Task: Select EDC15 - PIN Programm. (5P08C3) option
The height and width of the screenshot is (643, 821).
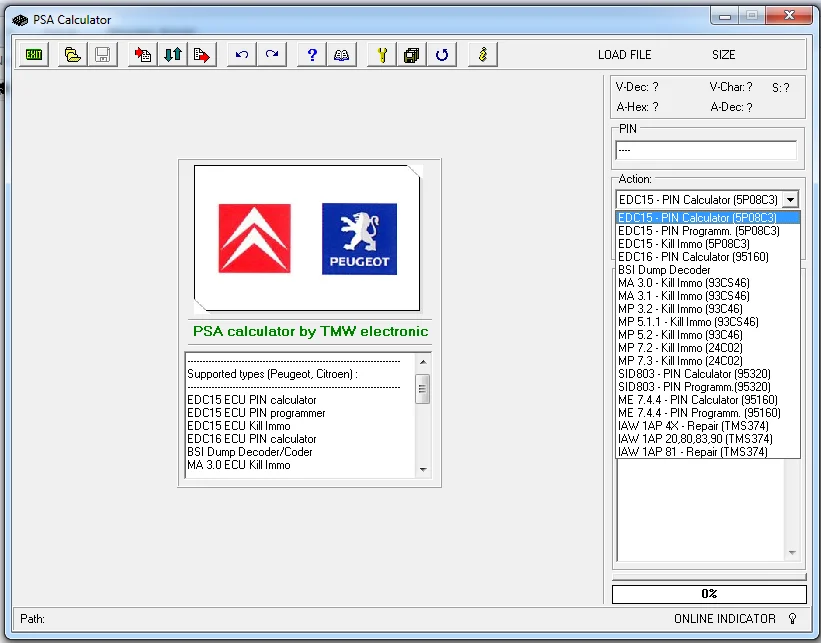Action: [708, 230]
